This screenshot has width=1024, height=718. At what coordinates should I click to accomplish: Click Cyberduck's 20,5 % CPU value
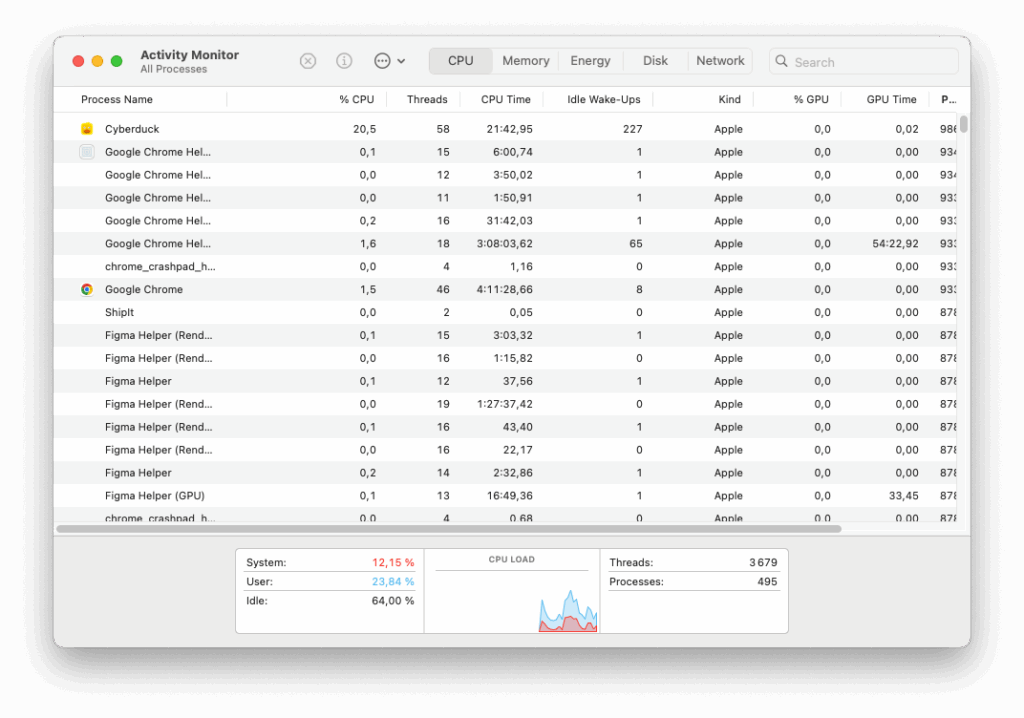(x=364, y=129)
